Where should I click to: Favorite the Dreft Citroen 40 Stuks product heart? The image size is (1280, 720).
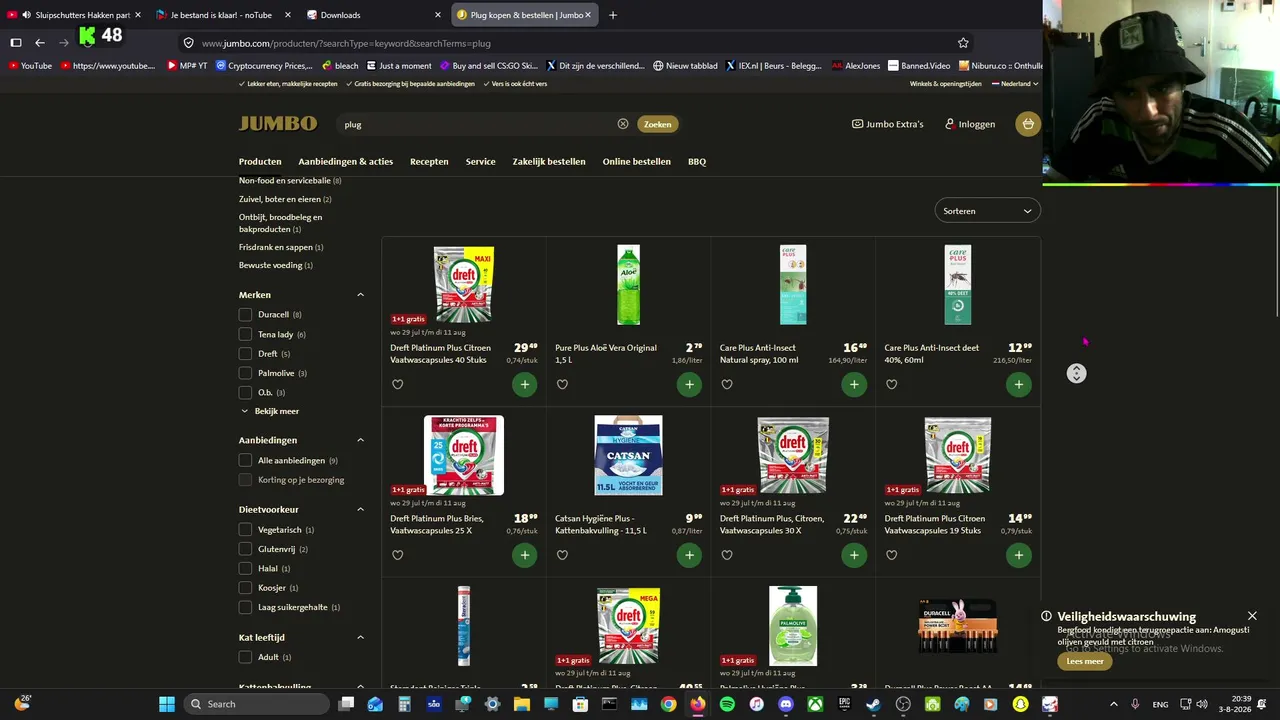click(x=398, y=384)
